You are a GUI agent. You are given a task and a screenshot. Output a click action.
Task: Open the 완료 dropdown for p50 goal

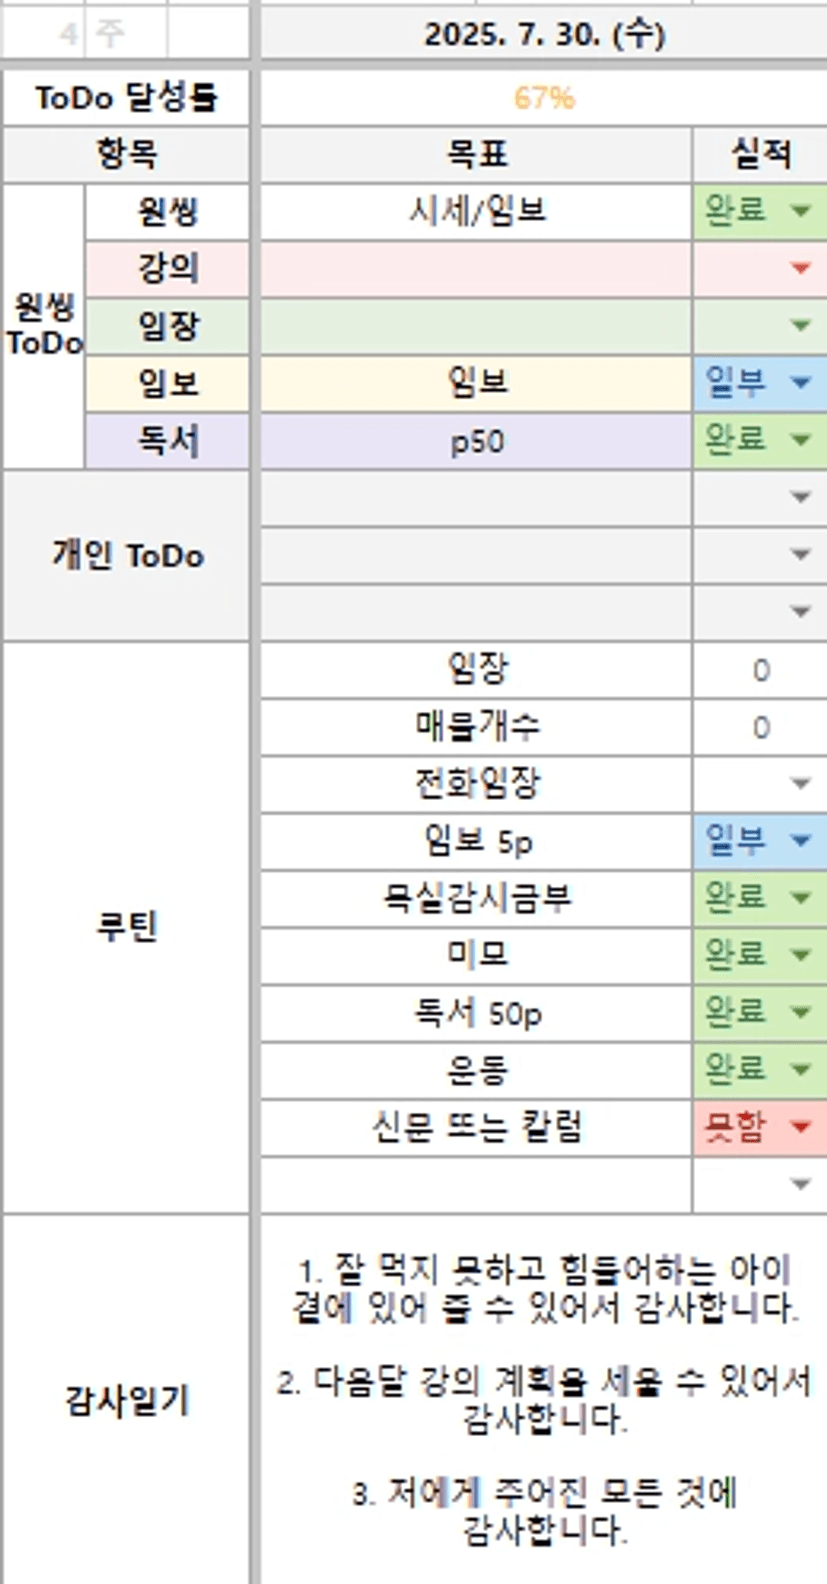click(x=800, y=439)
